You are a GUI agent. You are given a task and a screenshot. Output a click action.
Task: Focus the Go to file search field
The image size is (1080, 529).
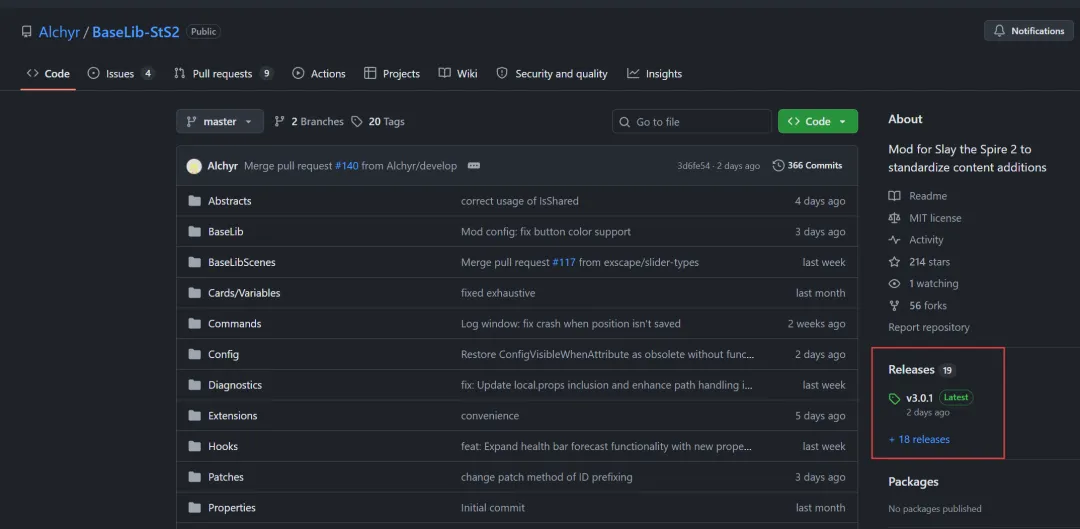coord(692,121)
